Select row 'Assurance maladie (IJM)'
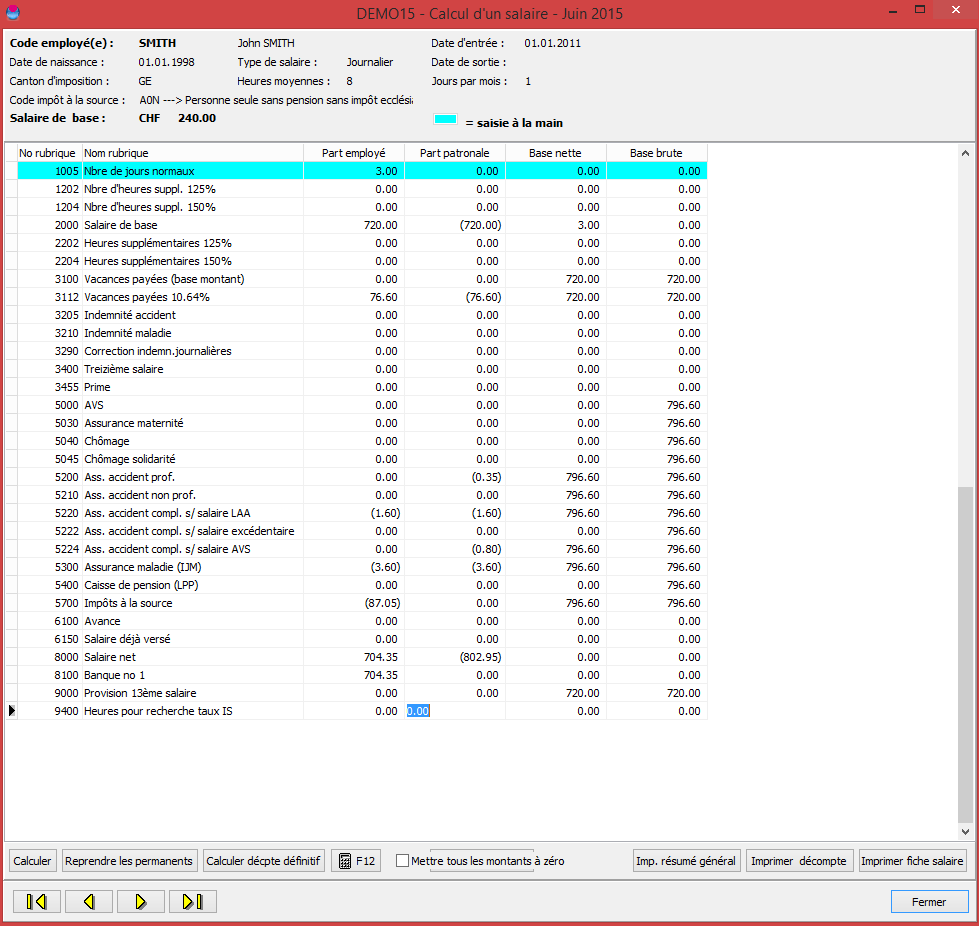This screenshot has height=926, width=979. [362, 567]
